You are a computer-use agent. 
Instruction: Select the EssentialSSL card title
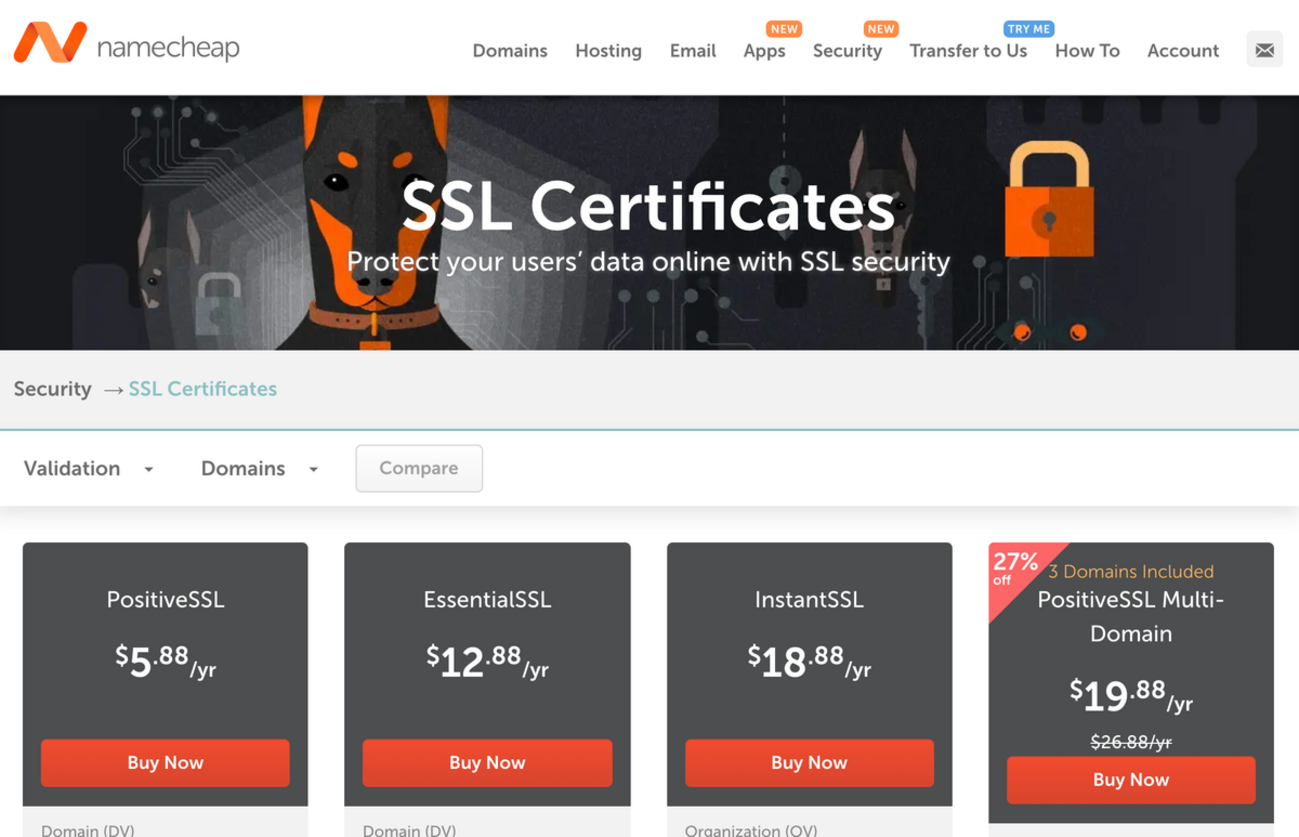point(487,600)
